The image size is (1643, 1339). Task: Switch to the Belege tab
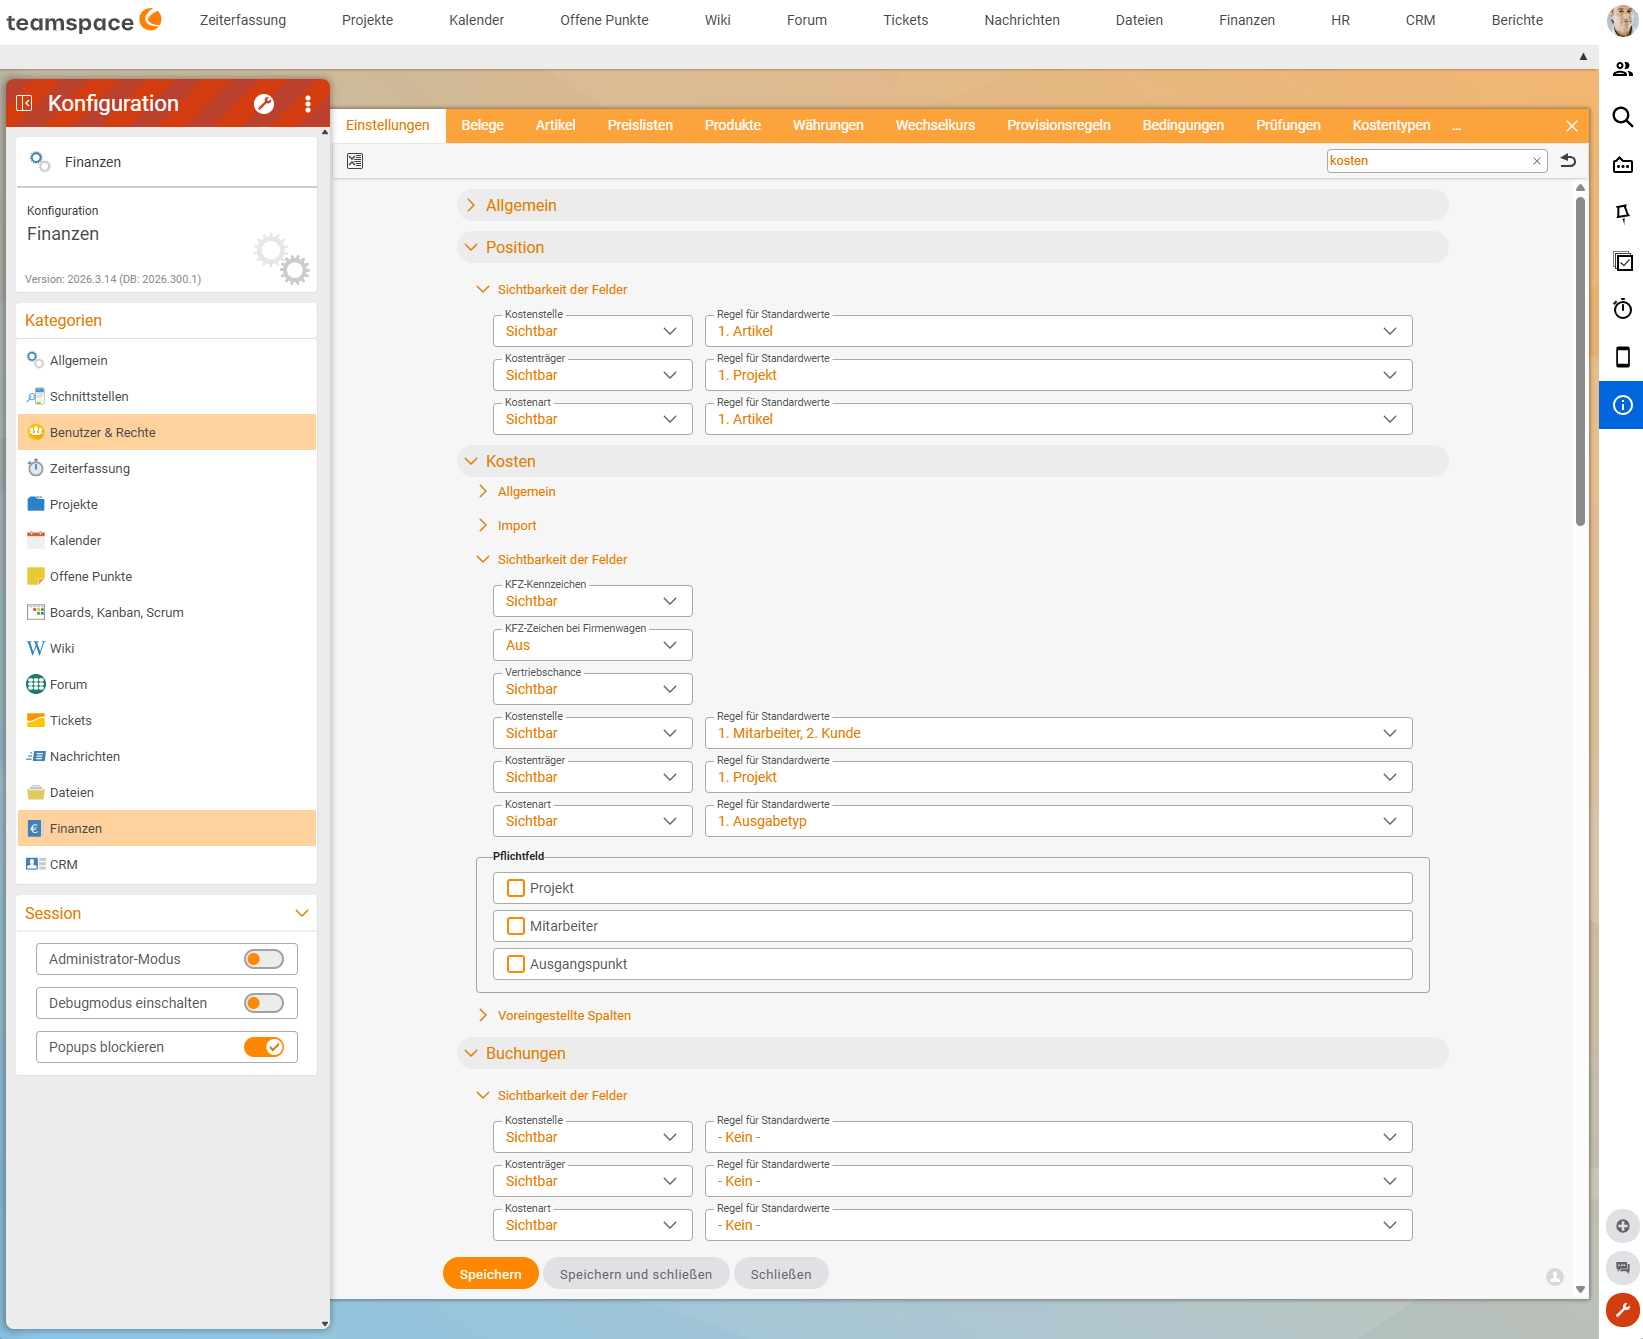point(482,125)
